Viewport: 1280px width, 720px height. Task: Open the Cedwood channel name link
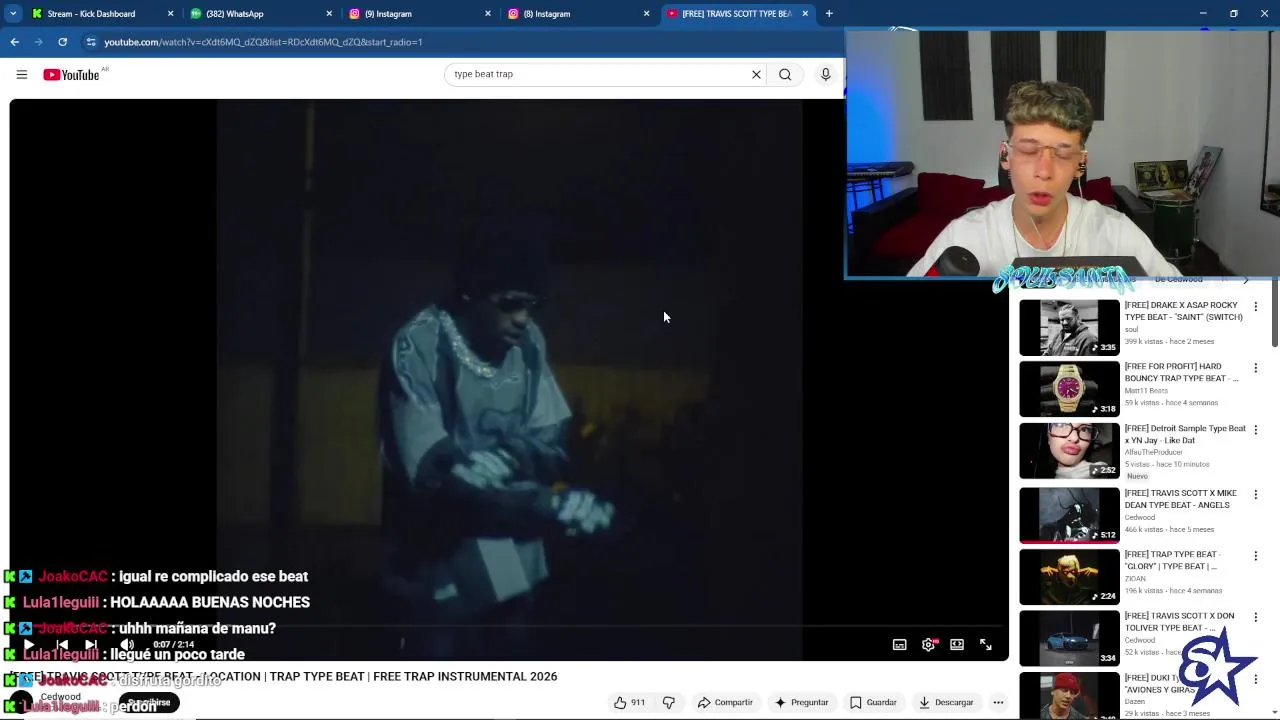(x=61, y=697)
